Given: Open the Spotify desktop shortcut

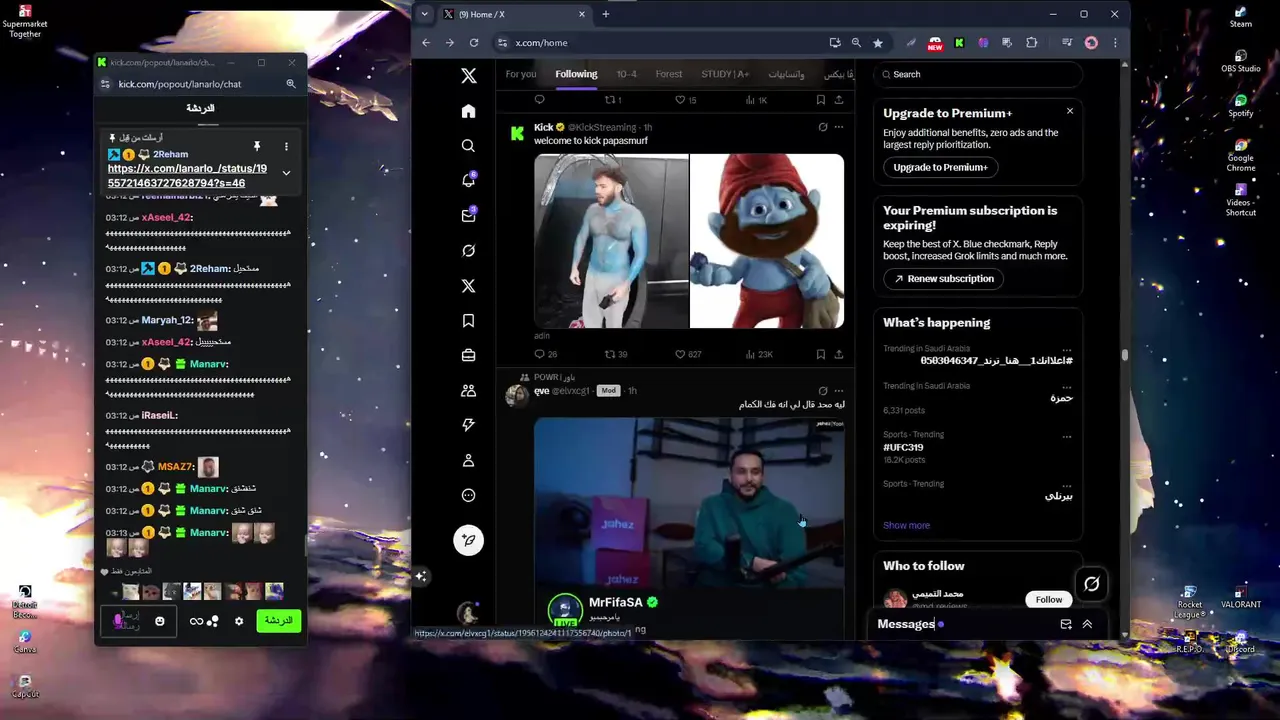Looking at the screenshot, I should [x=1240, y=106].
